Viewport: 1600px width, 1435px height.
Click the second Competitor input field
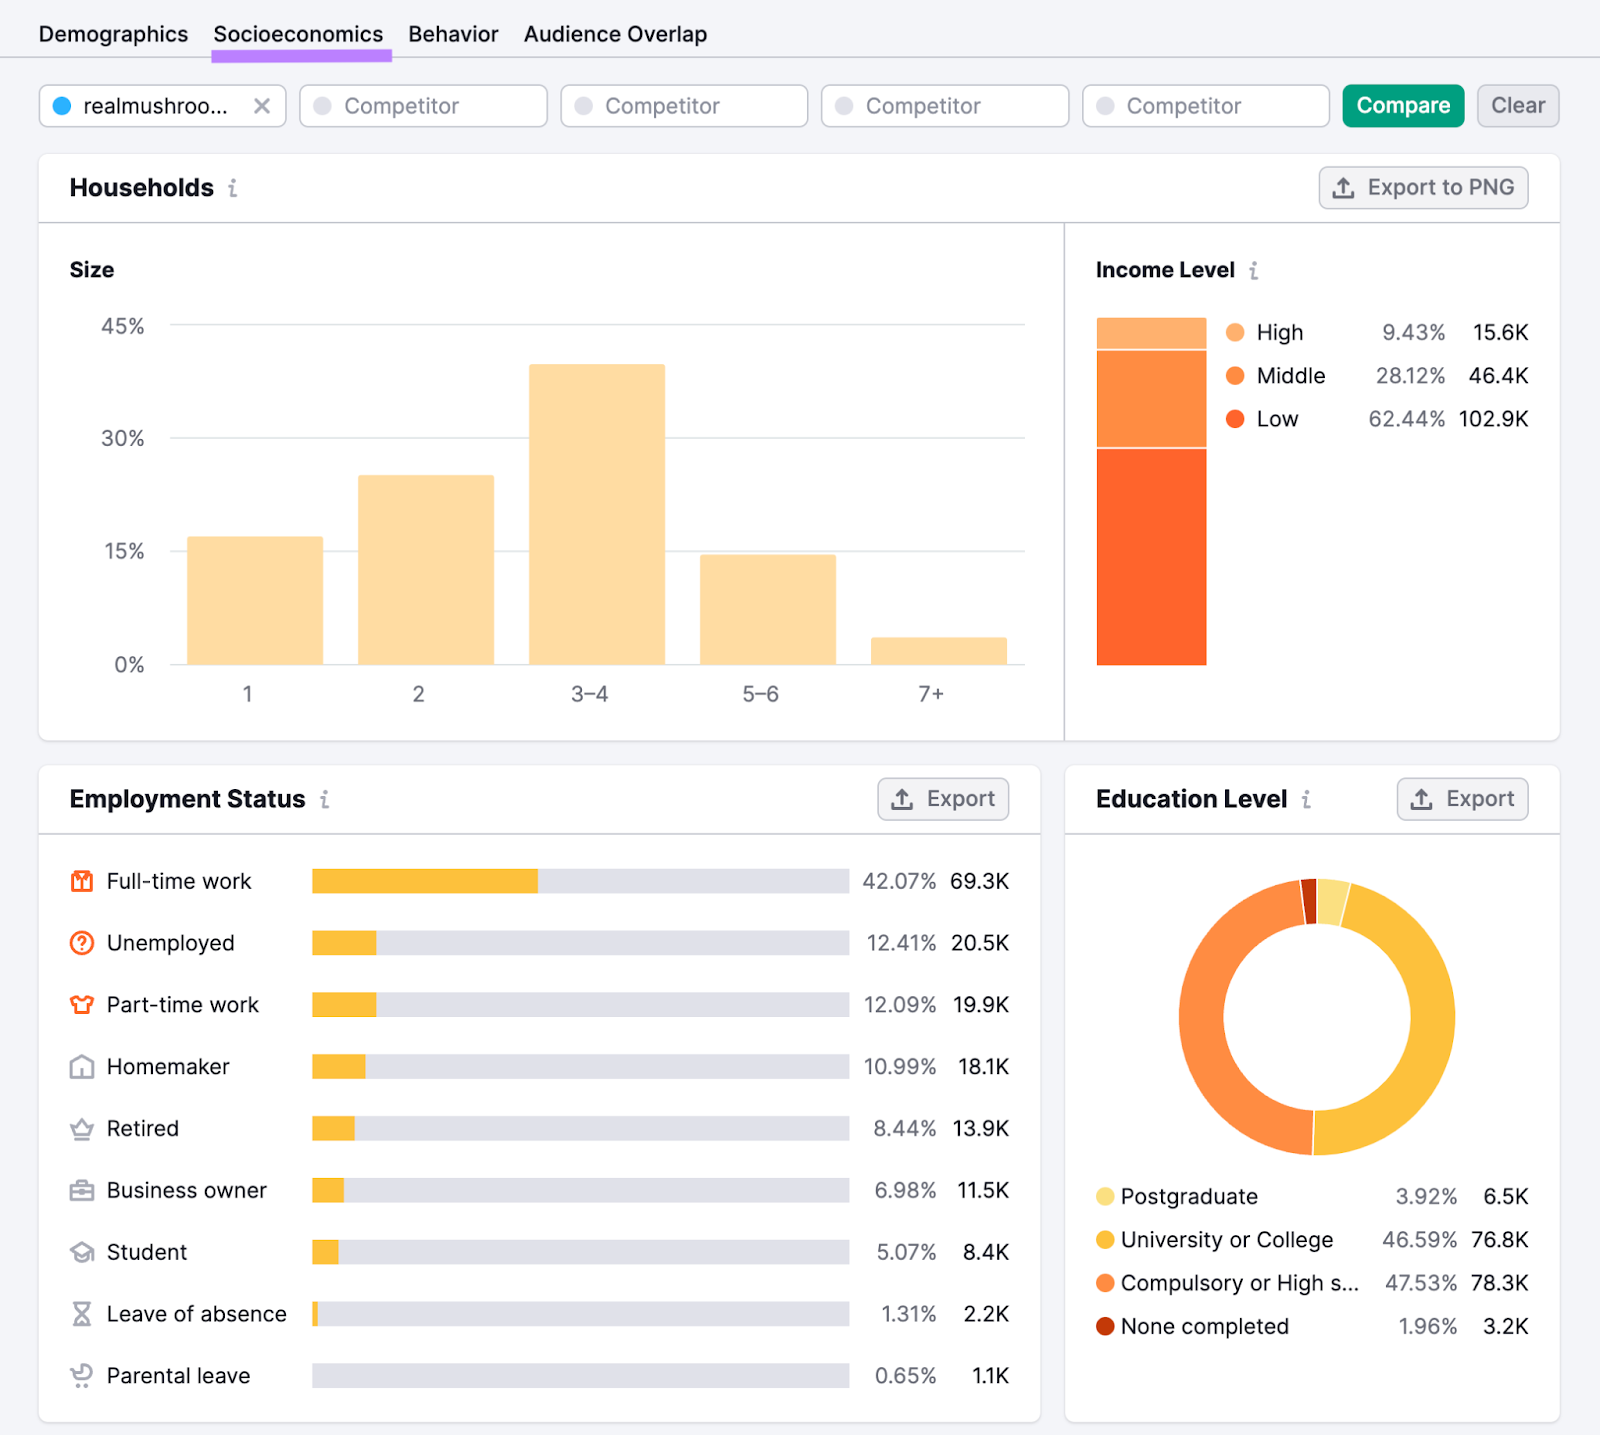tap(684, 106)
